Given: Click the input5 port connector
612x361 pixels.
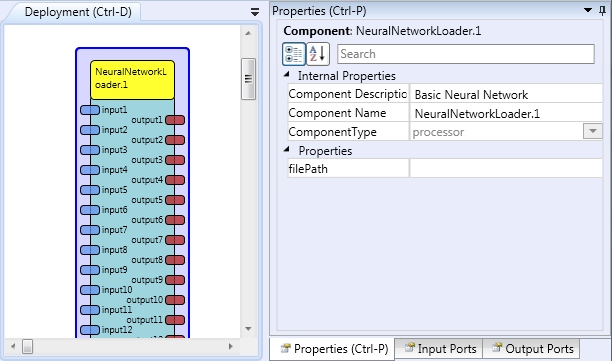Looking at the screenshot, I should (x=90, y=190).
